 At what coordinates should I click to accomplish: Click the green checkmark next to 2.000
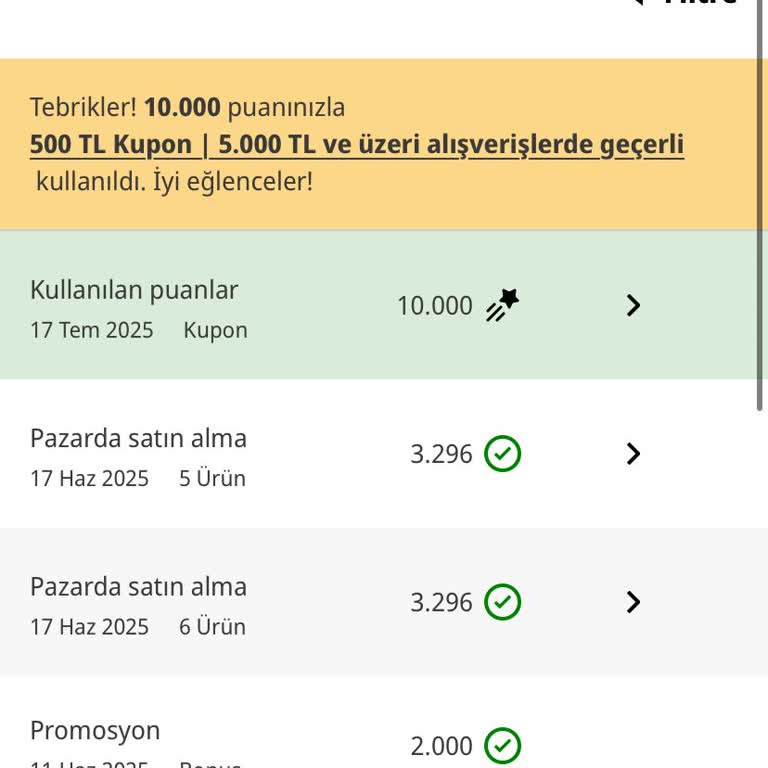click(502, 745)
